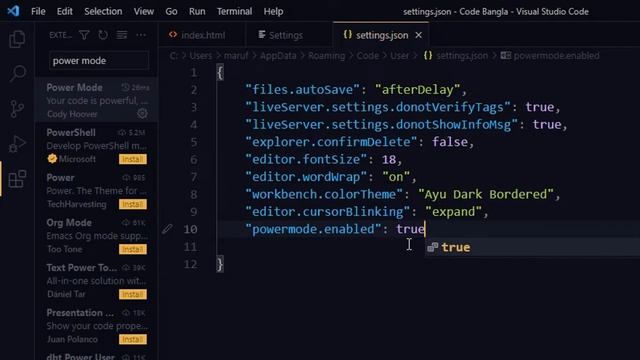Viewport: 640px width, 360px height.
Task: Open the Help menu
Action: (x=273, y=11)
